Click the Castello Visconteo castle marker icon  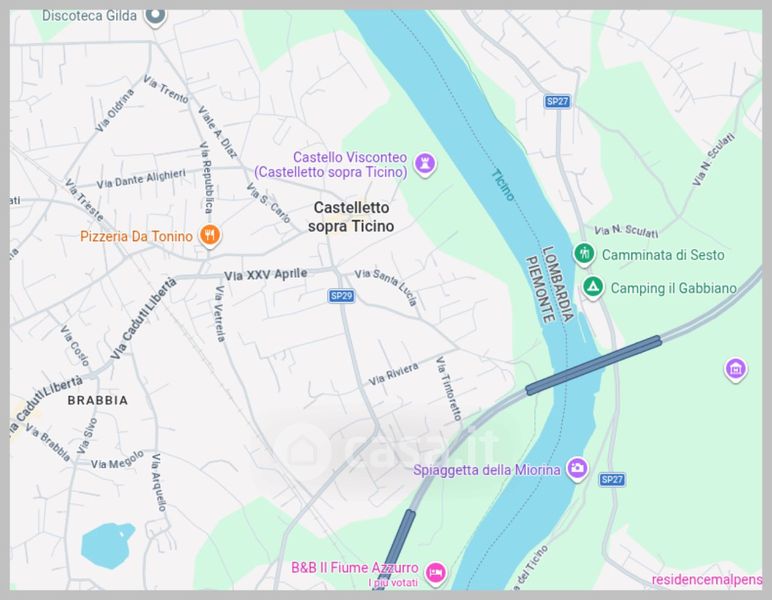tap(425, 163)
